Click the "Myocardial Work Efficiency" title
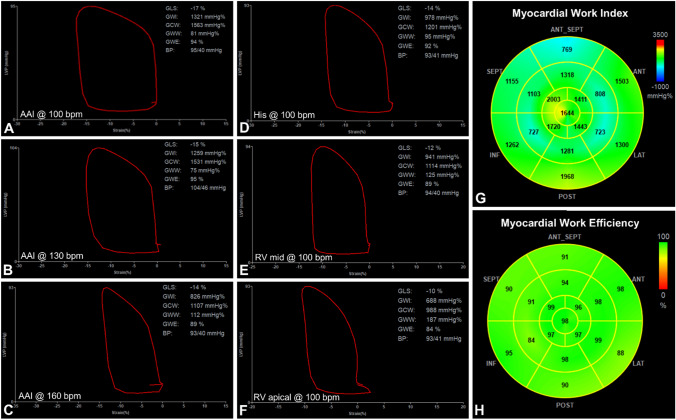This screenshot has height=420, width=676. 569,223
